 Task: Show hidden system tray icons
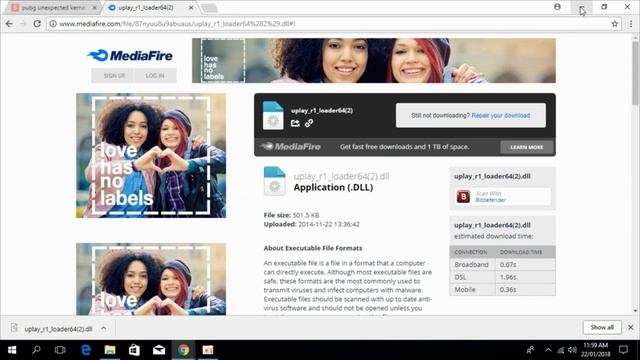point(548,350)
